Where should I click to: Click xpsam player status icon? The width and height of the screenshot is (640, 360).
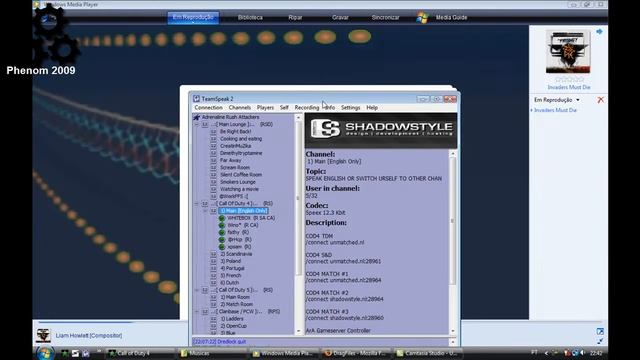pyautogui.click(x=222, y=247)
